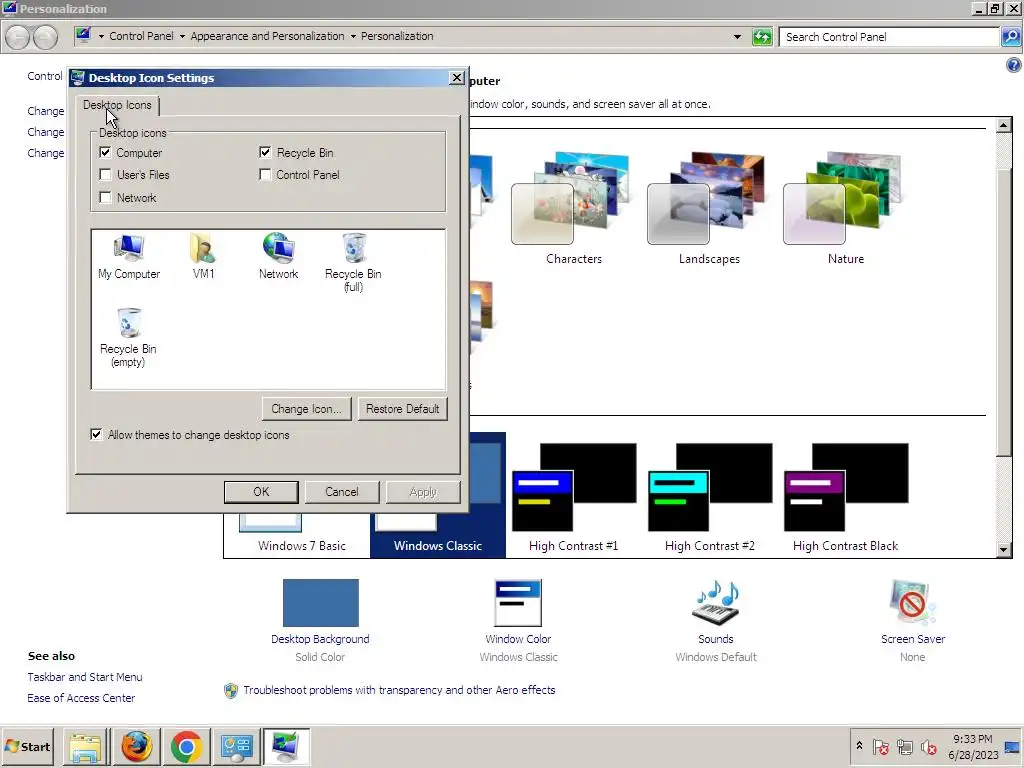
Task: Select the Recycle Bin (empty) icon
Action: (128, 338)
